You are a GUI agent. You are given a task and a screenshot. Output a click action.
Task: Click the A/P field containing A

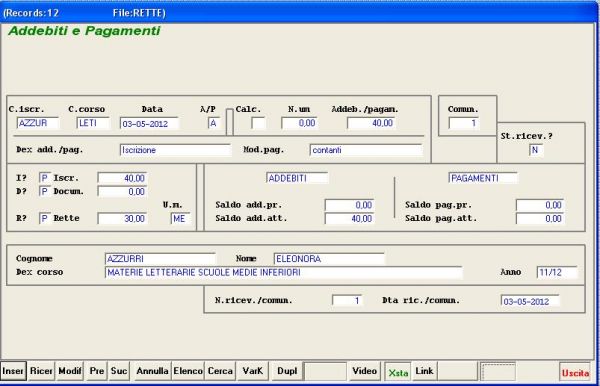[214, 123]
